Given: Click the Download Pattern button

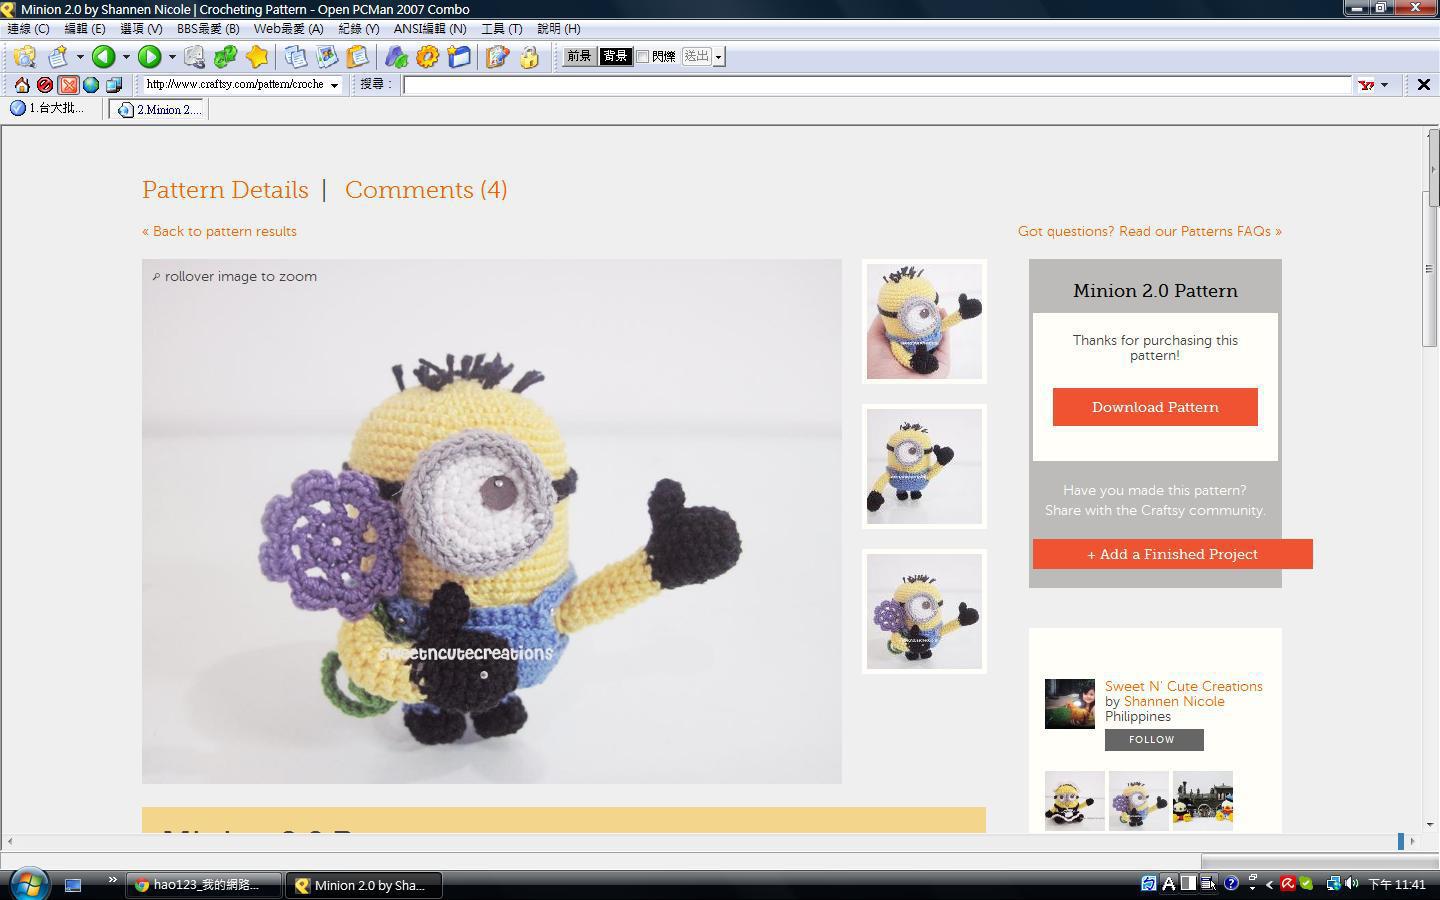Looking at the screenshot, I should [x=1155, y=407].
